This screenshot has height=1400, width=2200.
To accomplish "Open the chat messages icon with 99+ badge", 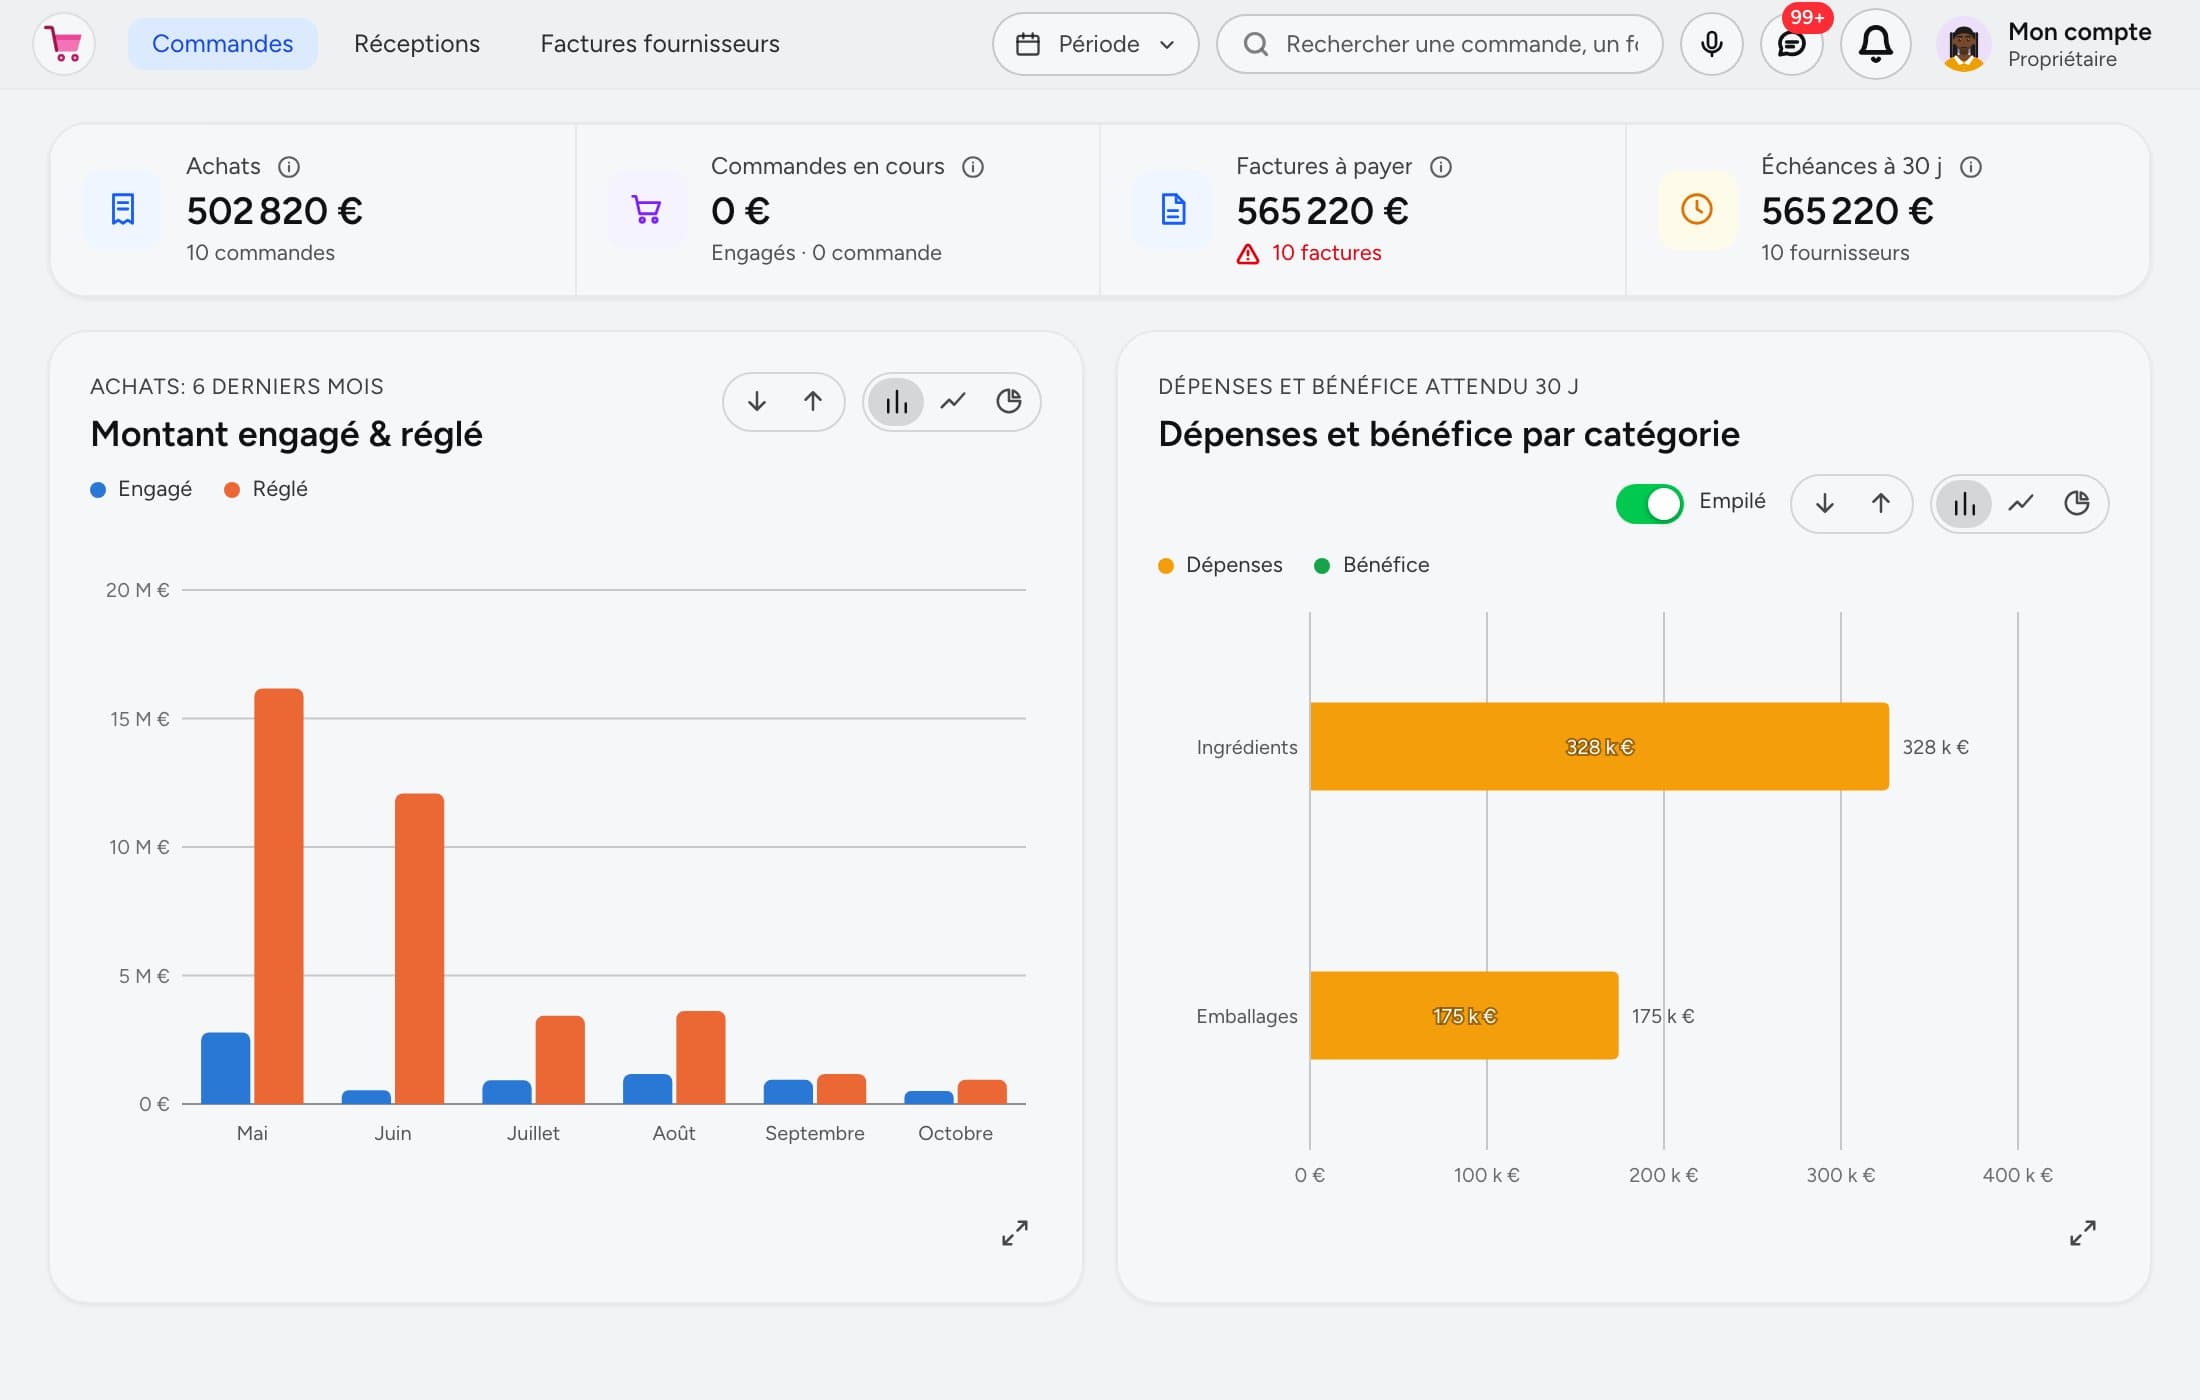I will pyautogui.click(x=1791, y=44).
